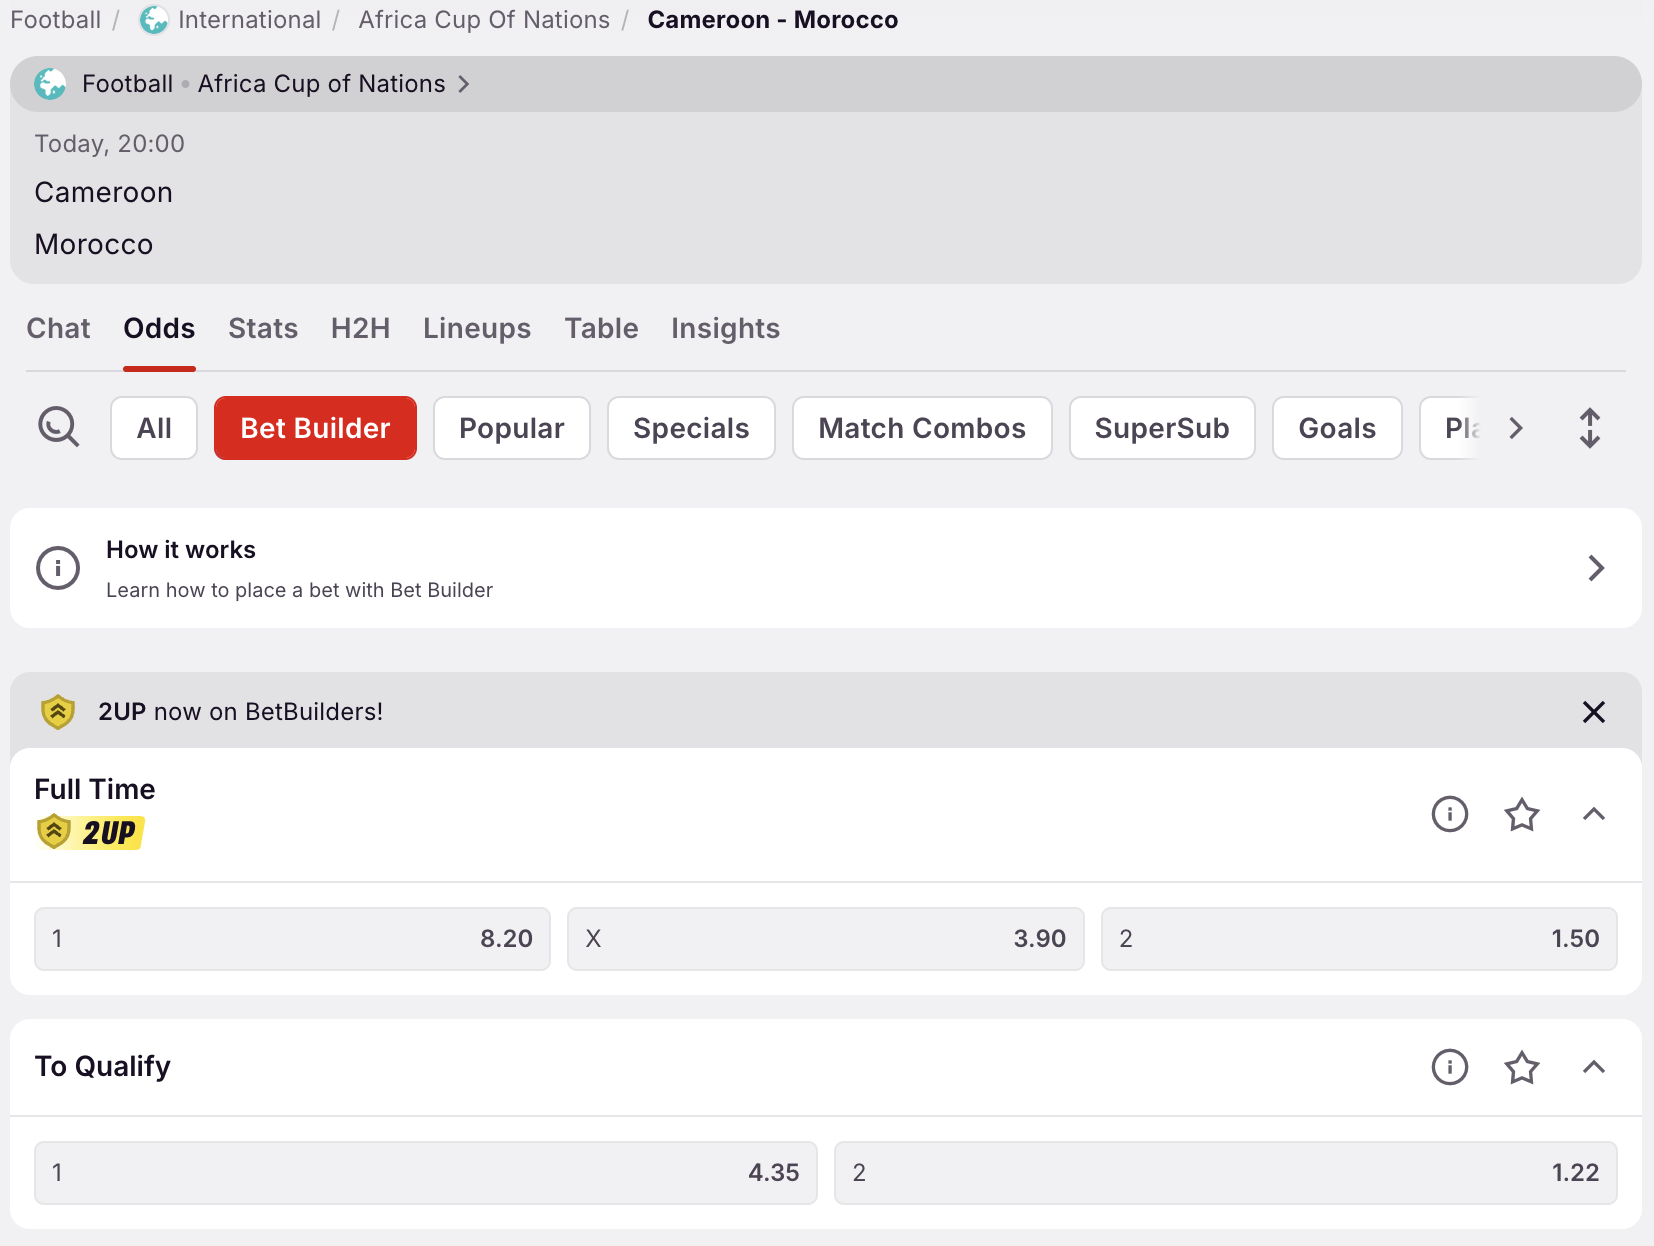This screenshot has width=1654, height=1246.
Task: Pick Morocco win at 1.50 odds
Action: (x=1358, y=939)
